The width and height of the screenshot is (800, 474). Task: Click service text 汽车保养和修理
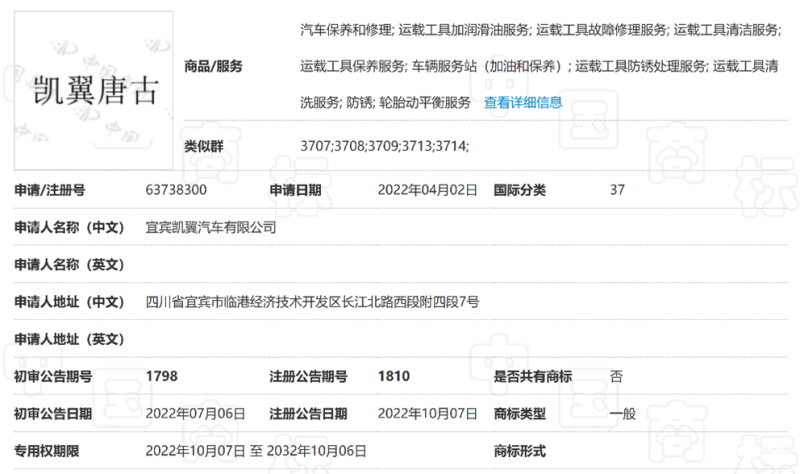click(x=345, y=30)
